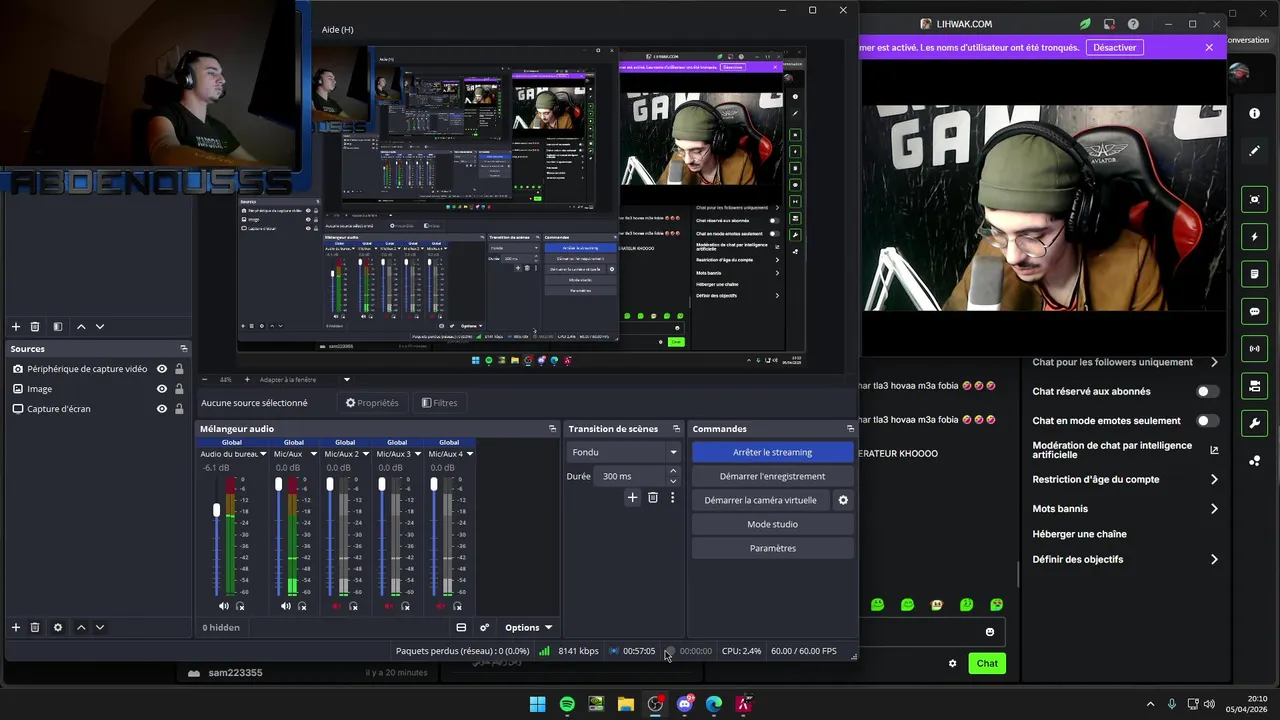This screenshot has width=1280, height=720.
Task: Click the help question mark in LIHWAK title bar
Action: 1133,24
